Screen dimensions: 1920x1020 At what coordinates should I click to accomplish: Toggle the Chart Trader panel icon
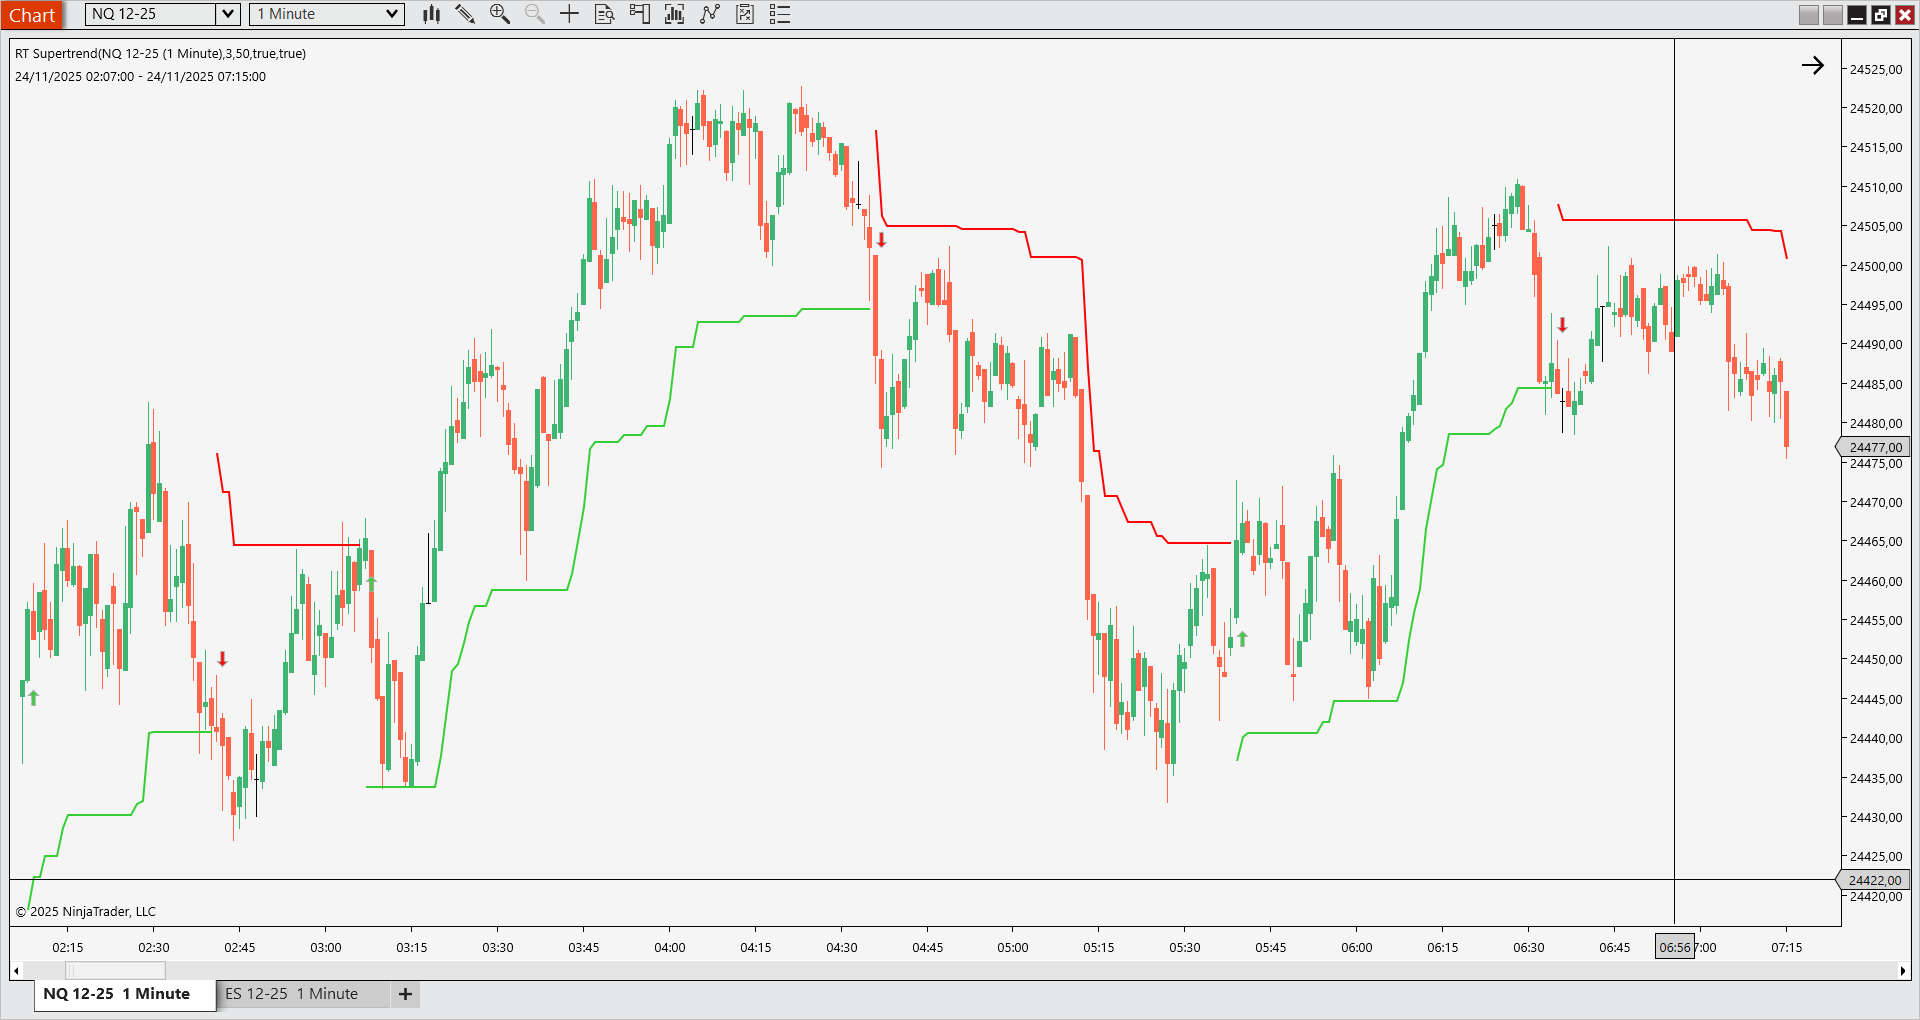(x=640, y=14)
